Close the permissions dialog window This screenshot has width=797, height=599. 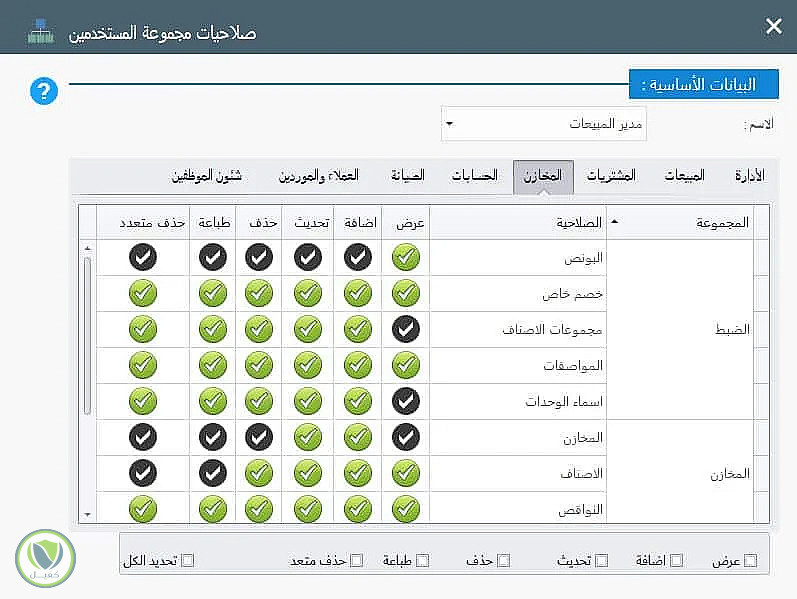pyautogui.click(x=774, y=25)
